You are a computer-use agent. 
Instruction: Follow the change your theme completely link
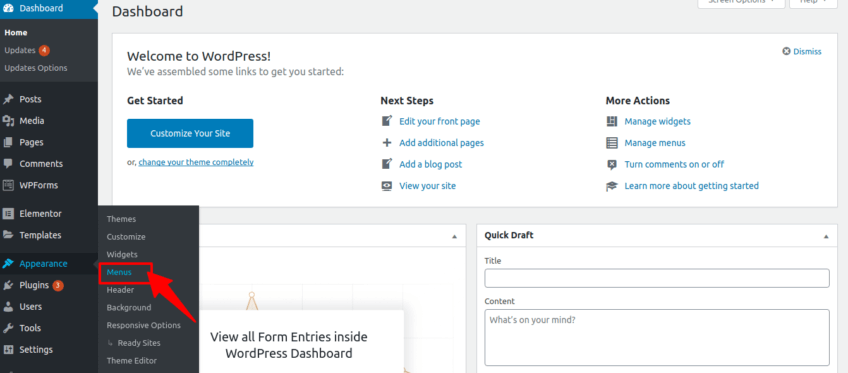click(x=196, y=162)
